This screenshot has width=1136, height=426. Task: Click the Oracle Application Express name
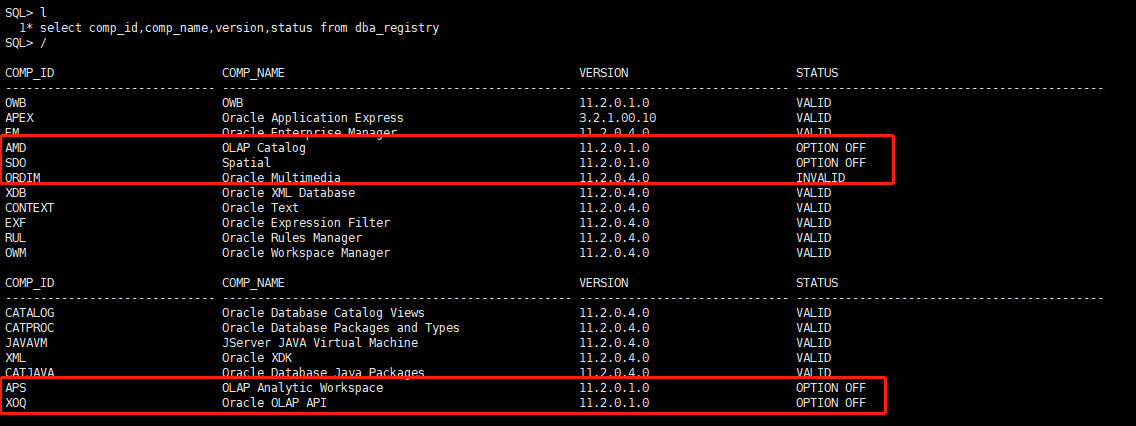pyautogui.click(x=312, y=118)
